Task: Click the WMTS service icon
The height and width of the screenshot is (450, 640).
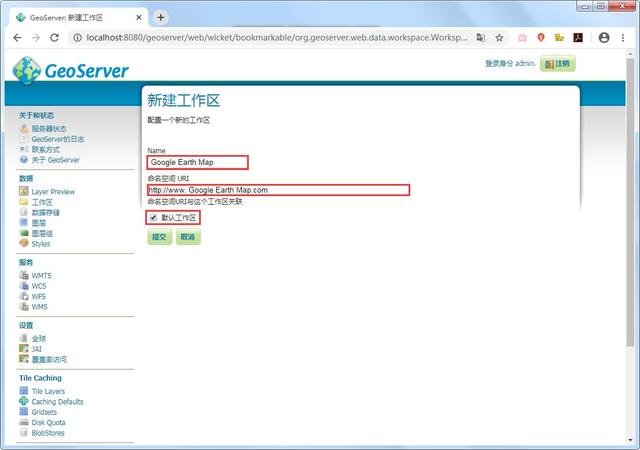Action: [24, 275]
